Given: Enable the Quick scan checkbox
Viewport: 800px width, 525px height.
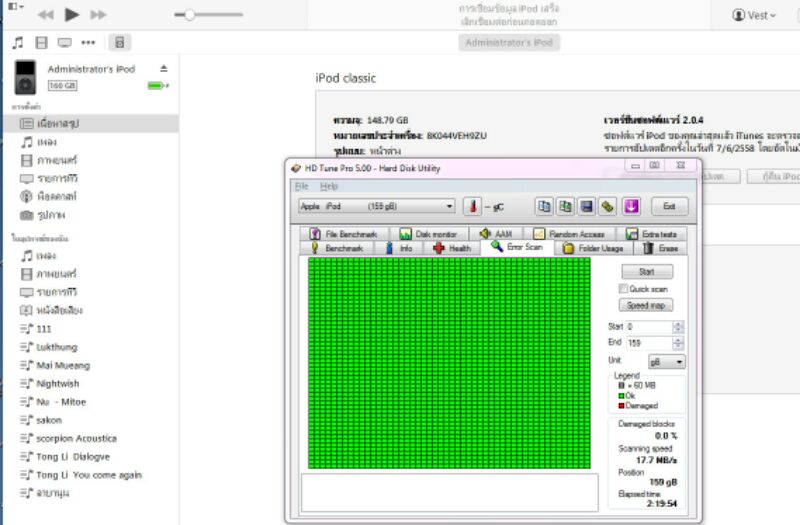Looking at the screenshot, I should pyautogui.click(x=622, y=288).
